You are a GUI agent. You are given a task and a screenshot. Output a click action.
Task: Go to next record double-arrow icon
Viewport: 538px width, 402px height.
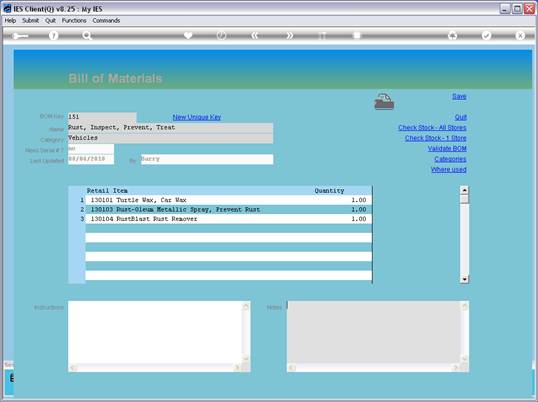[290, 35]
